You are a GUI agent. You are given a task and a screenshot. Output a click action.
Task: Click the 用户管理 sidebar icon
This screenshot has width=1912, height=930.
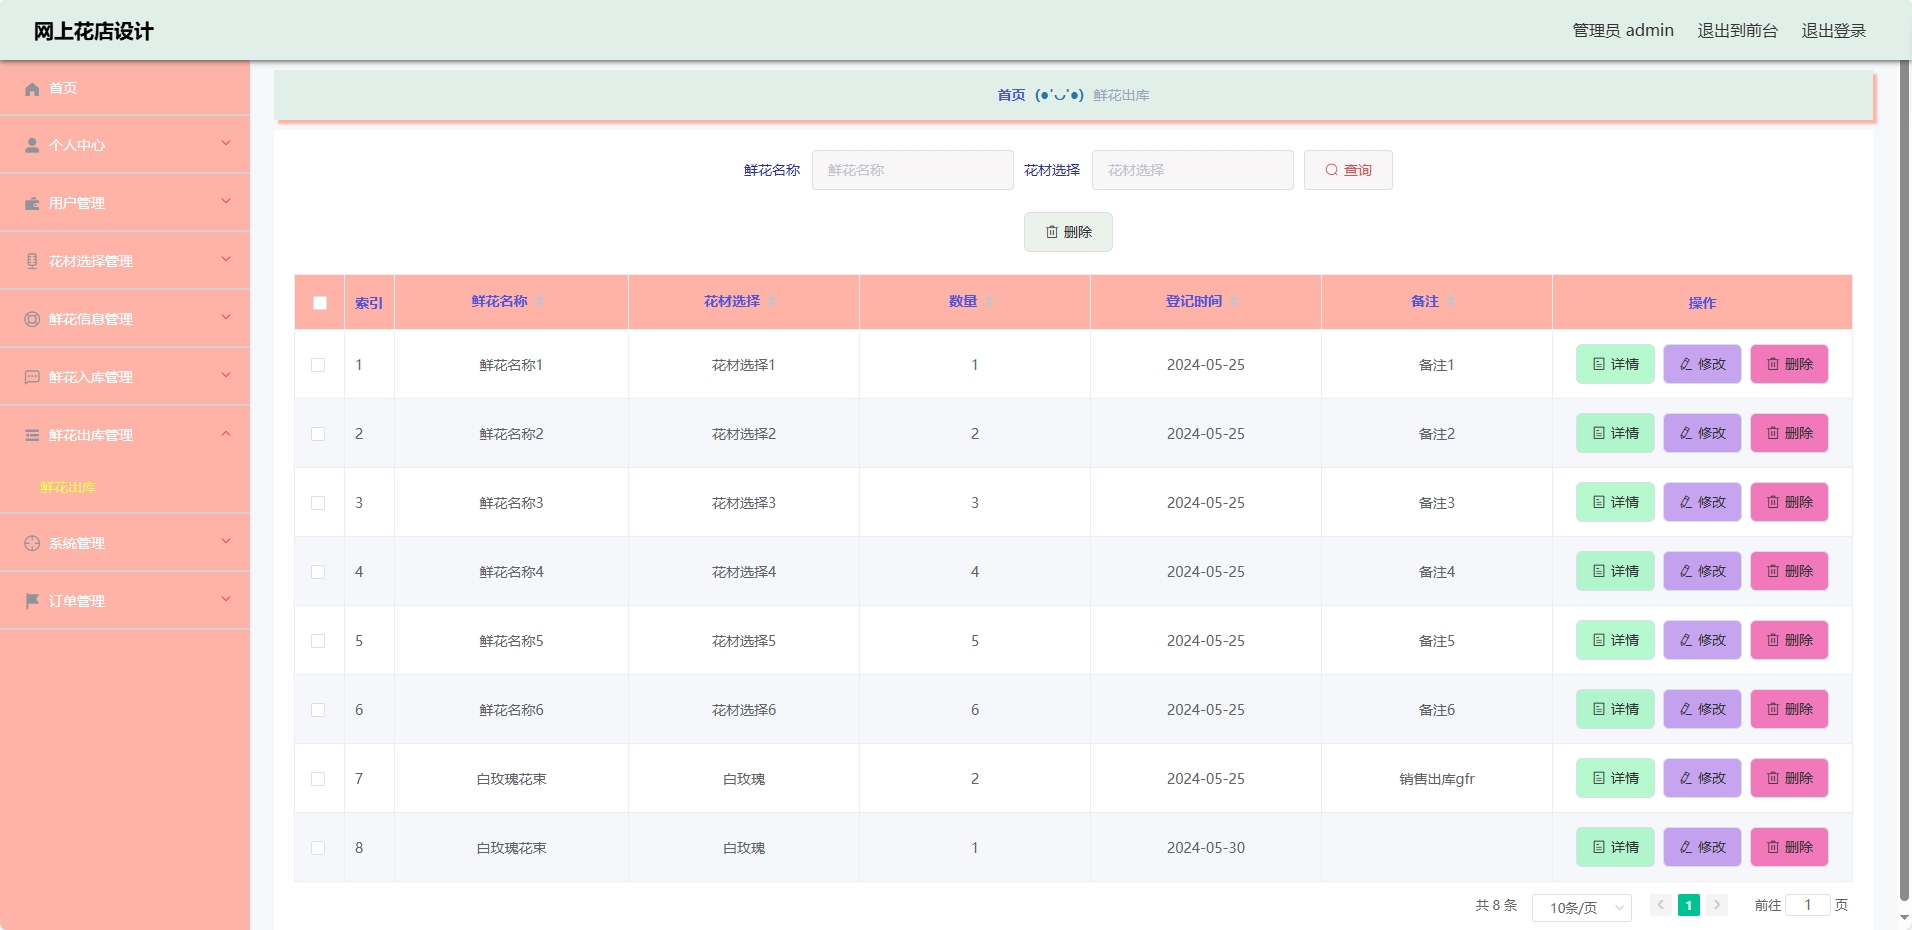coord(32,204)
